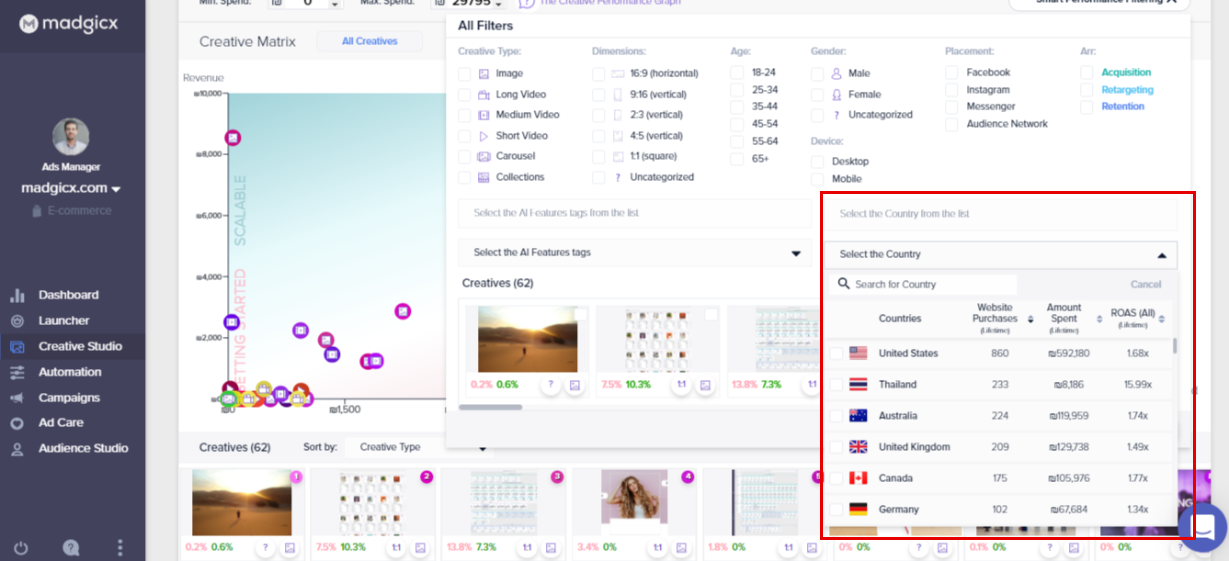Select the Thailand row checkbox

point(836,384)
